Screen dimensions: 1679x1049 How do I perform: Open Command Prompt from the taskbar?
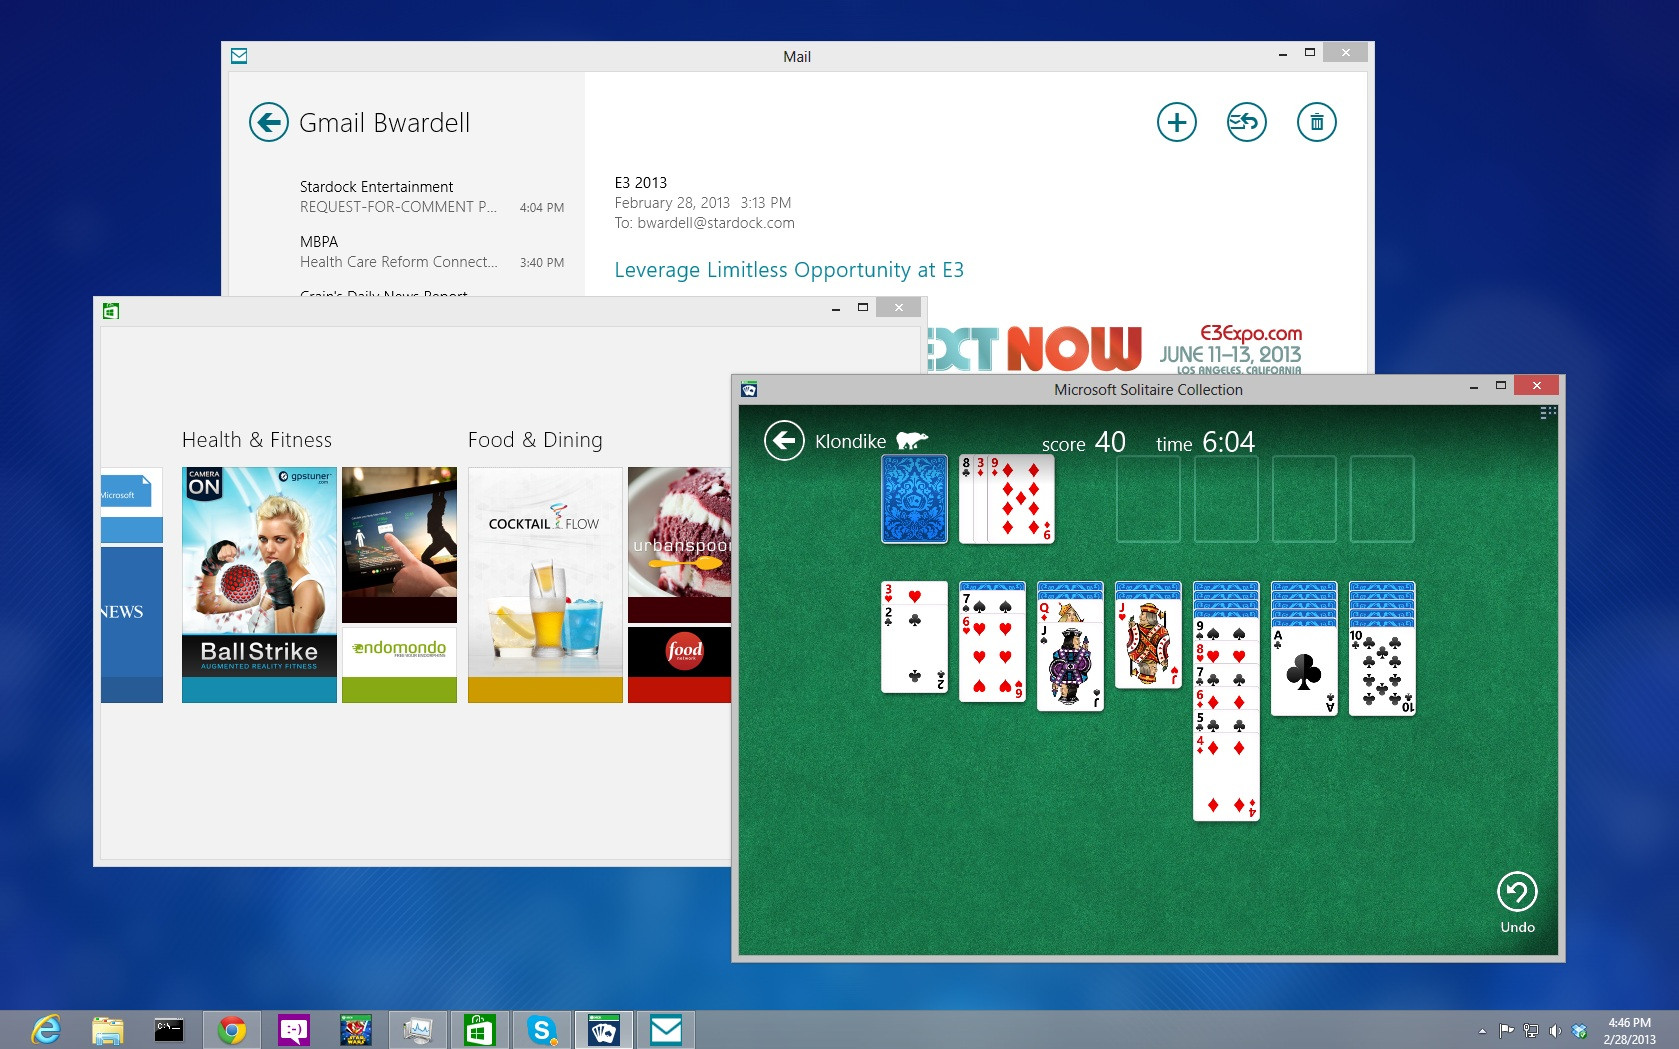point(169,1029)
